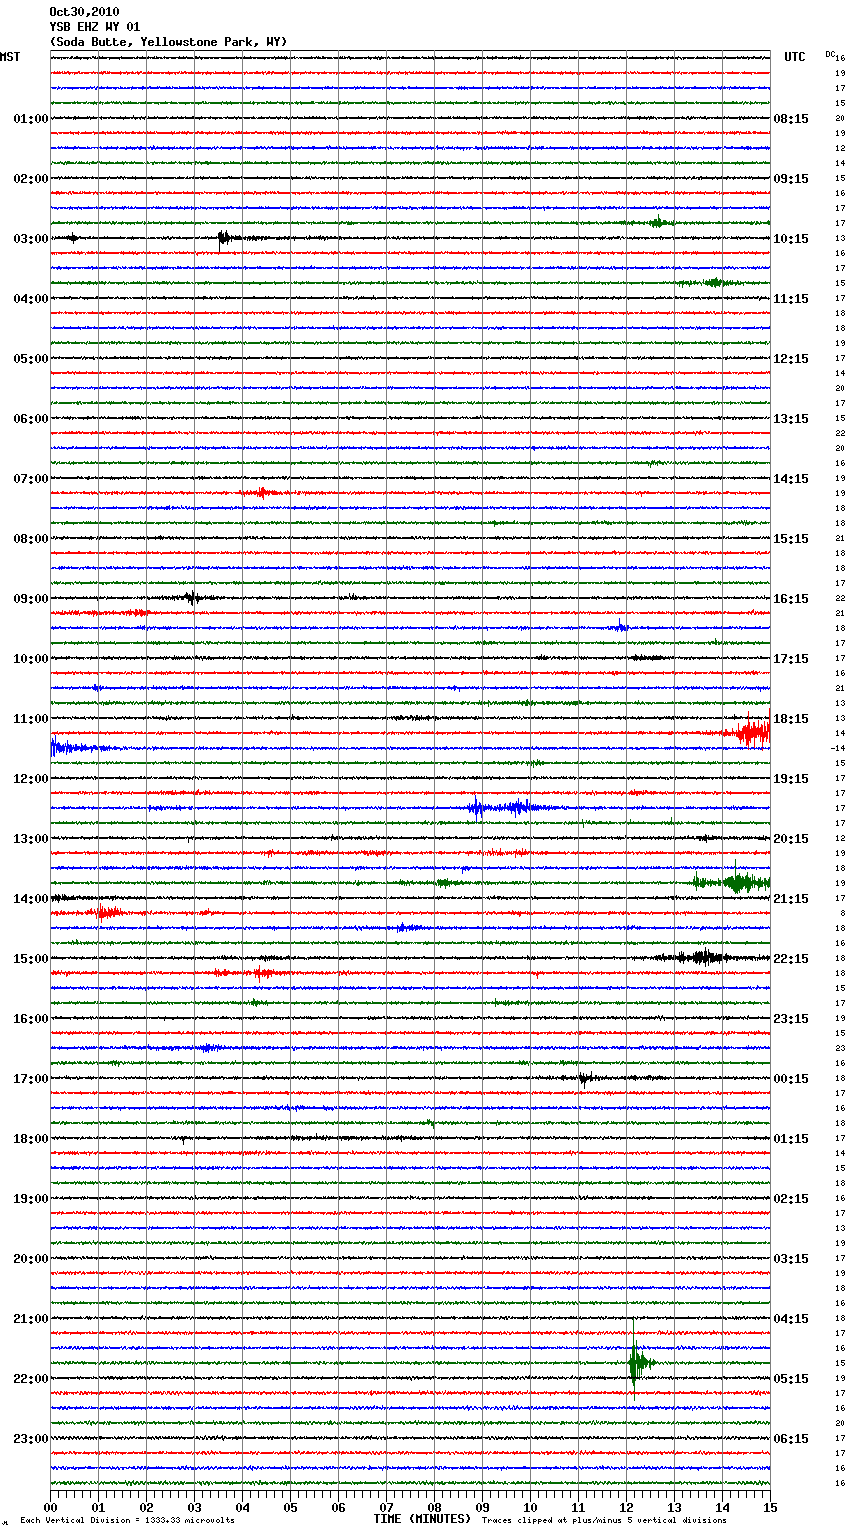Screen dimensions: 850x1534
Task: Click the black event on the 03:00 trace
Action: 224,238
